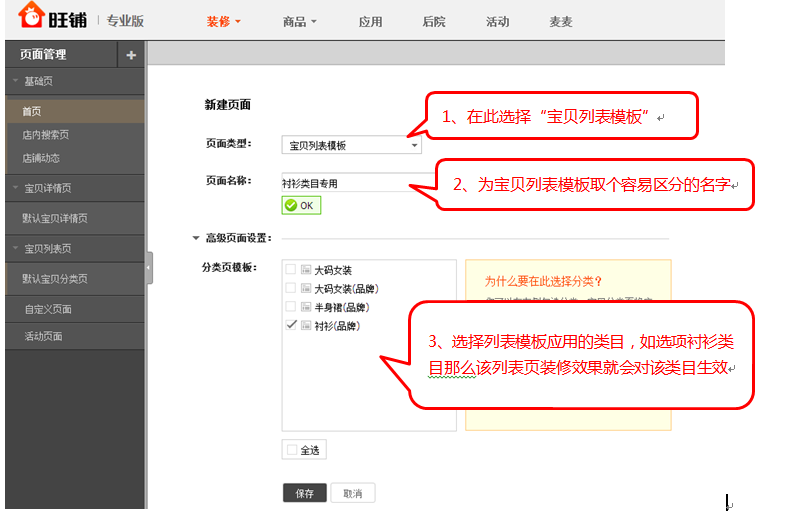Screen dimensions: 792x514
Task: Open the 活动 menu
Action: pos(498,22)
